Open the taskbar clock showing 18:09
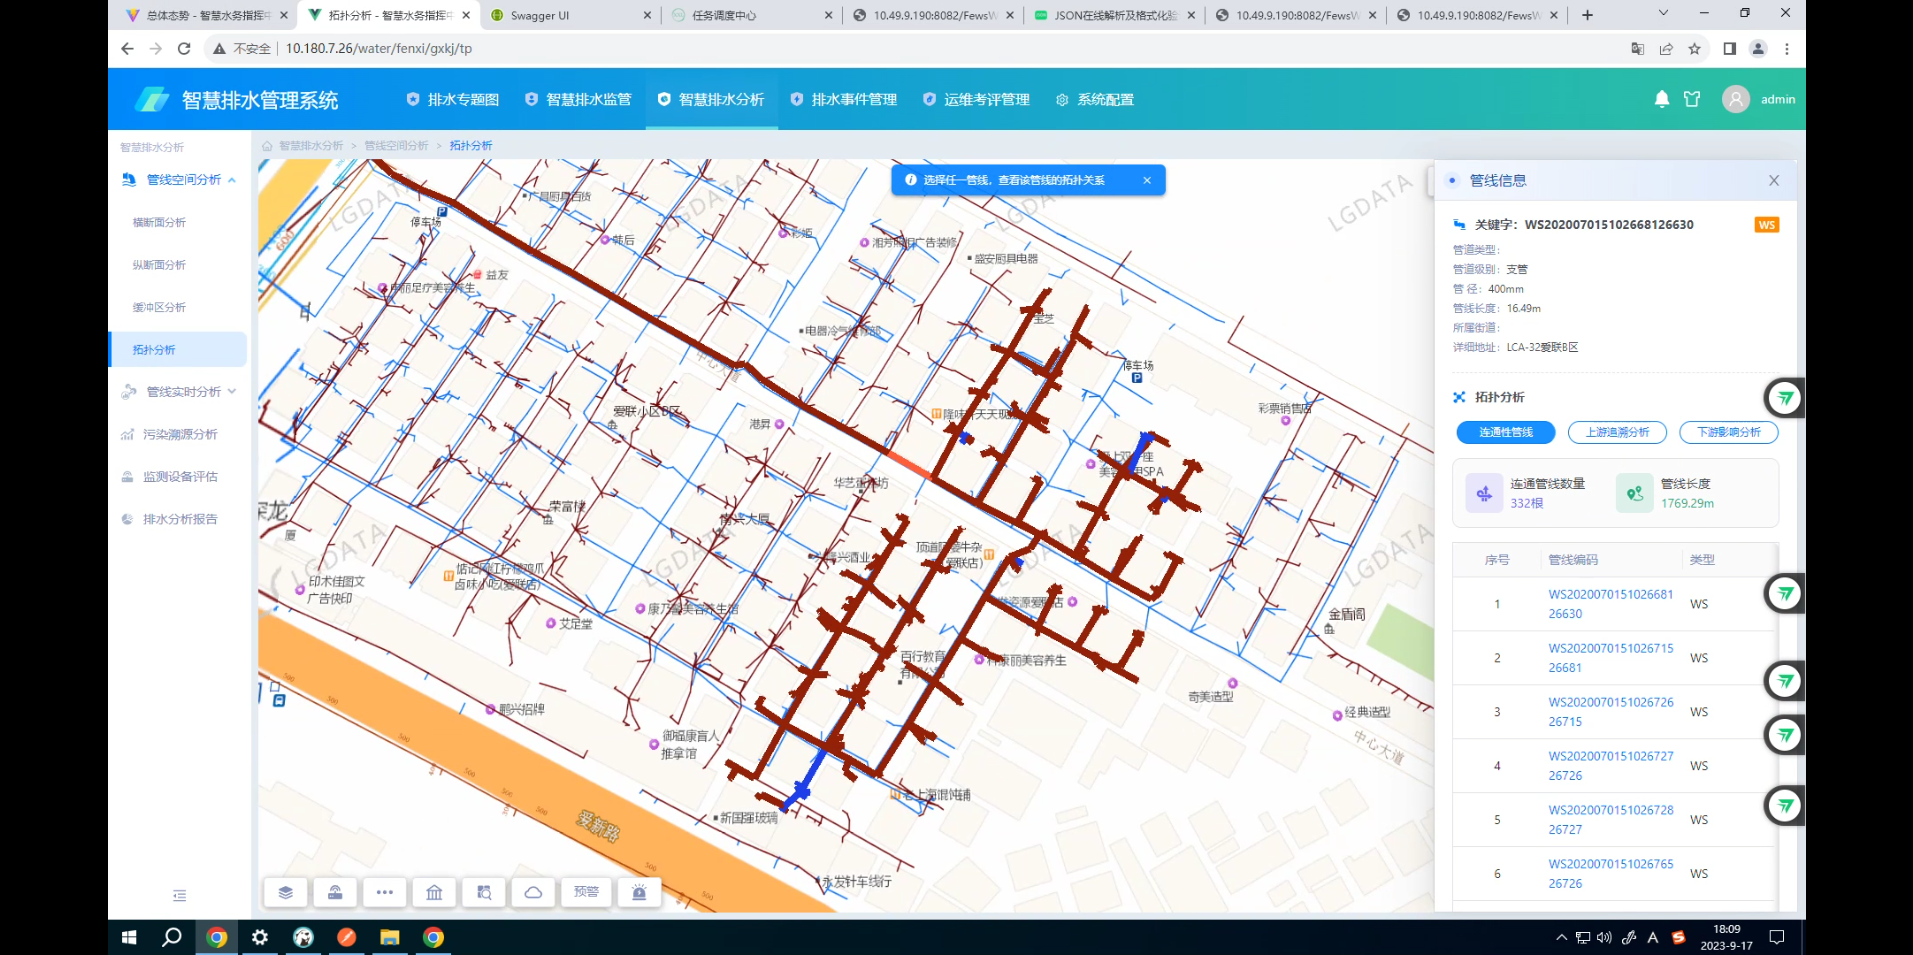Viewport: 1913px width, 955px height. (1726, 937)
